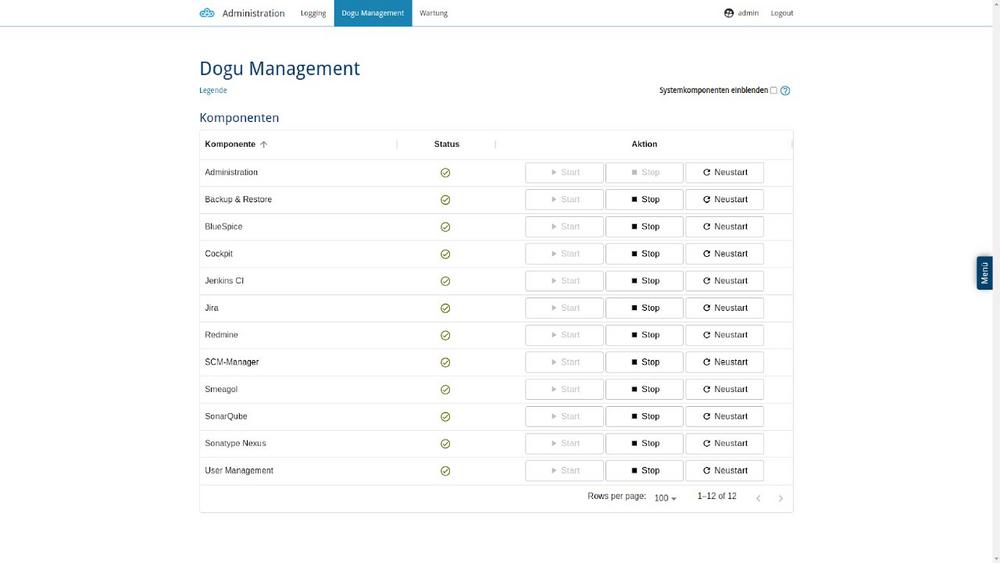The image size is (1000, 563).
Task: Sort by the Komponente column header
Action: coord(230,144)
